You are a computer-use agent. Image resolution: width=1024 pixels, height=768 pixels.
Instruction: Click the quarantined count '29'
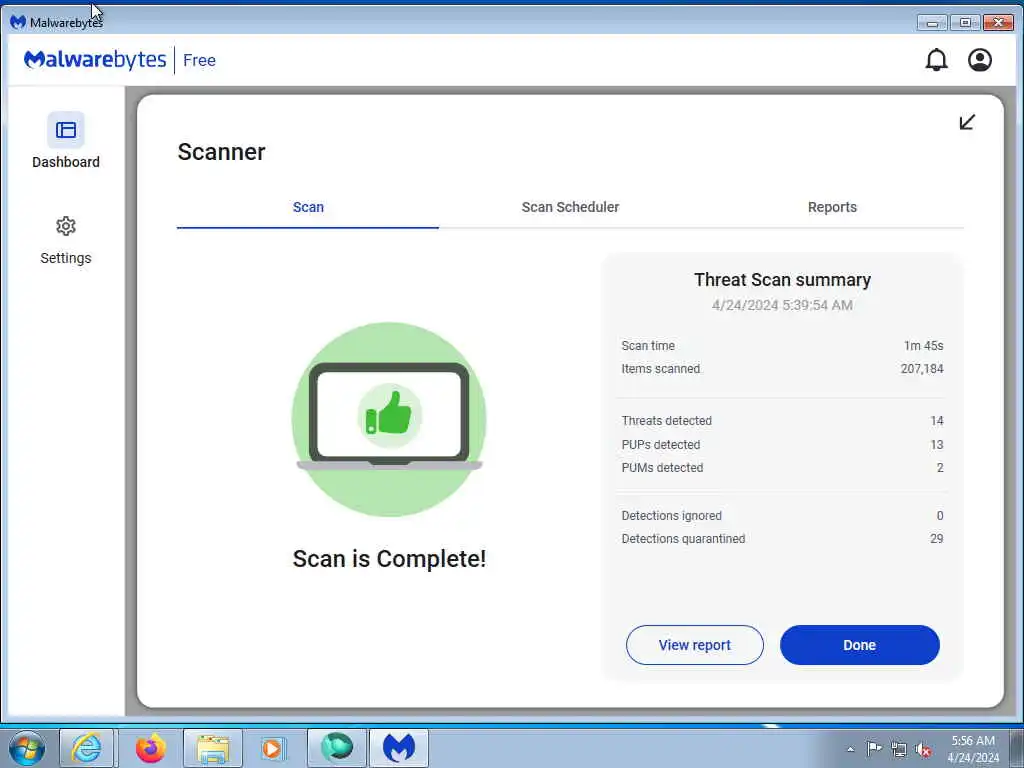[936, 539]
